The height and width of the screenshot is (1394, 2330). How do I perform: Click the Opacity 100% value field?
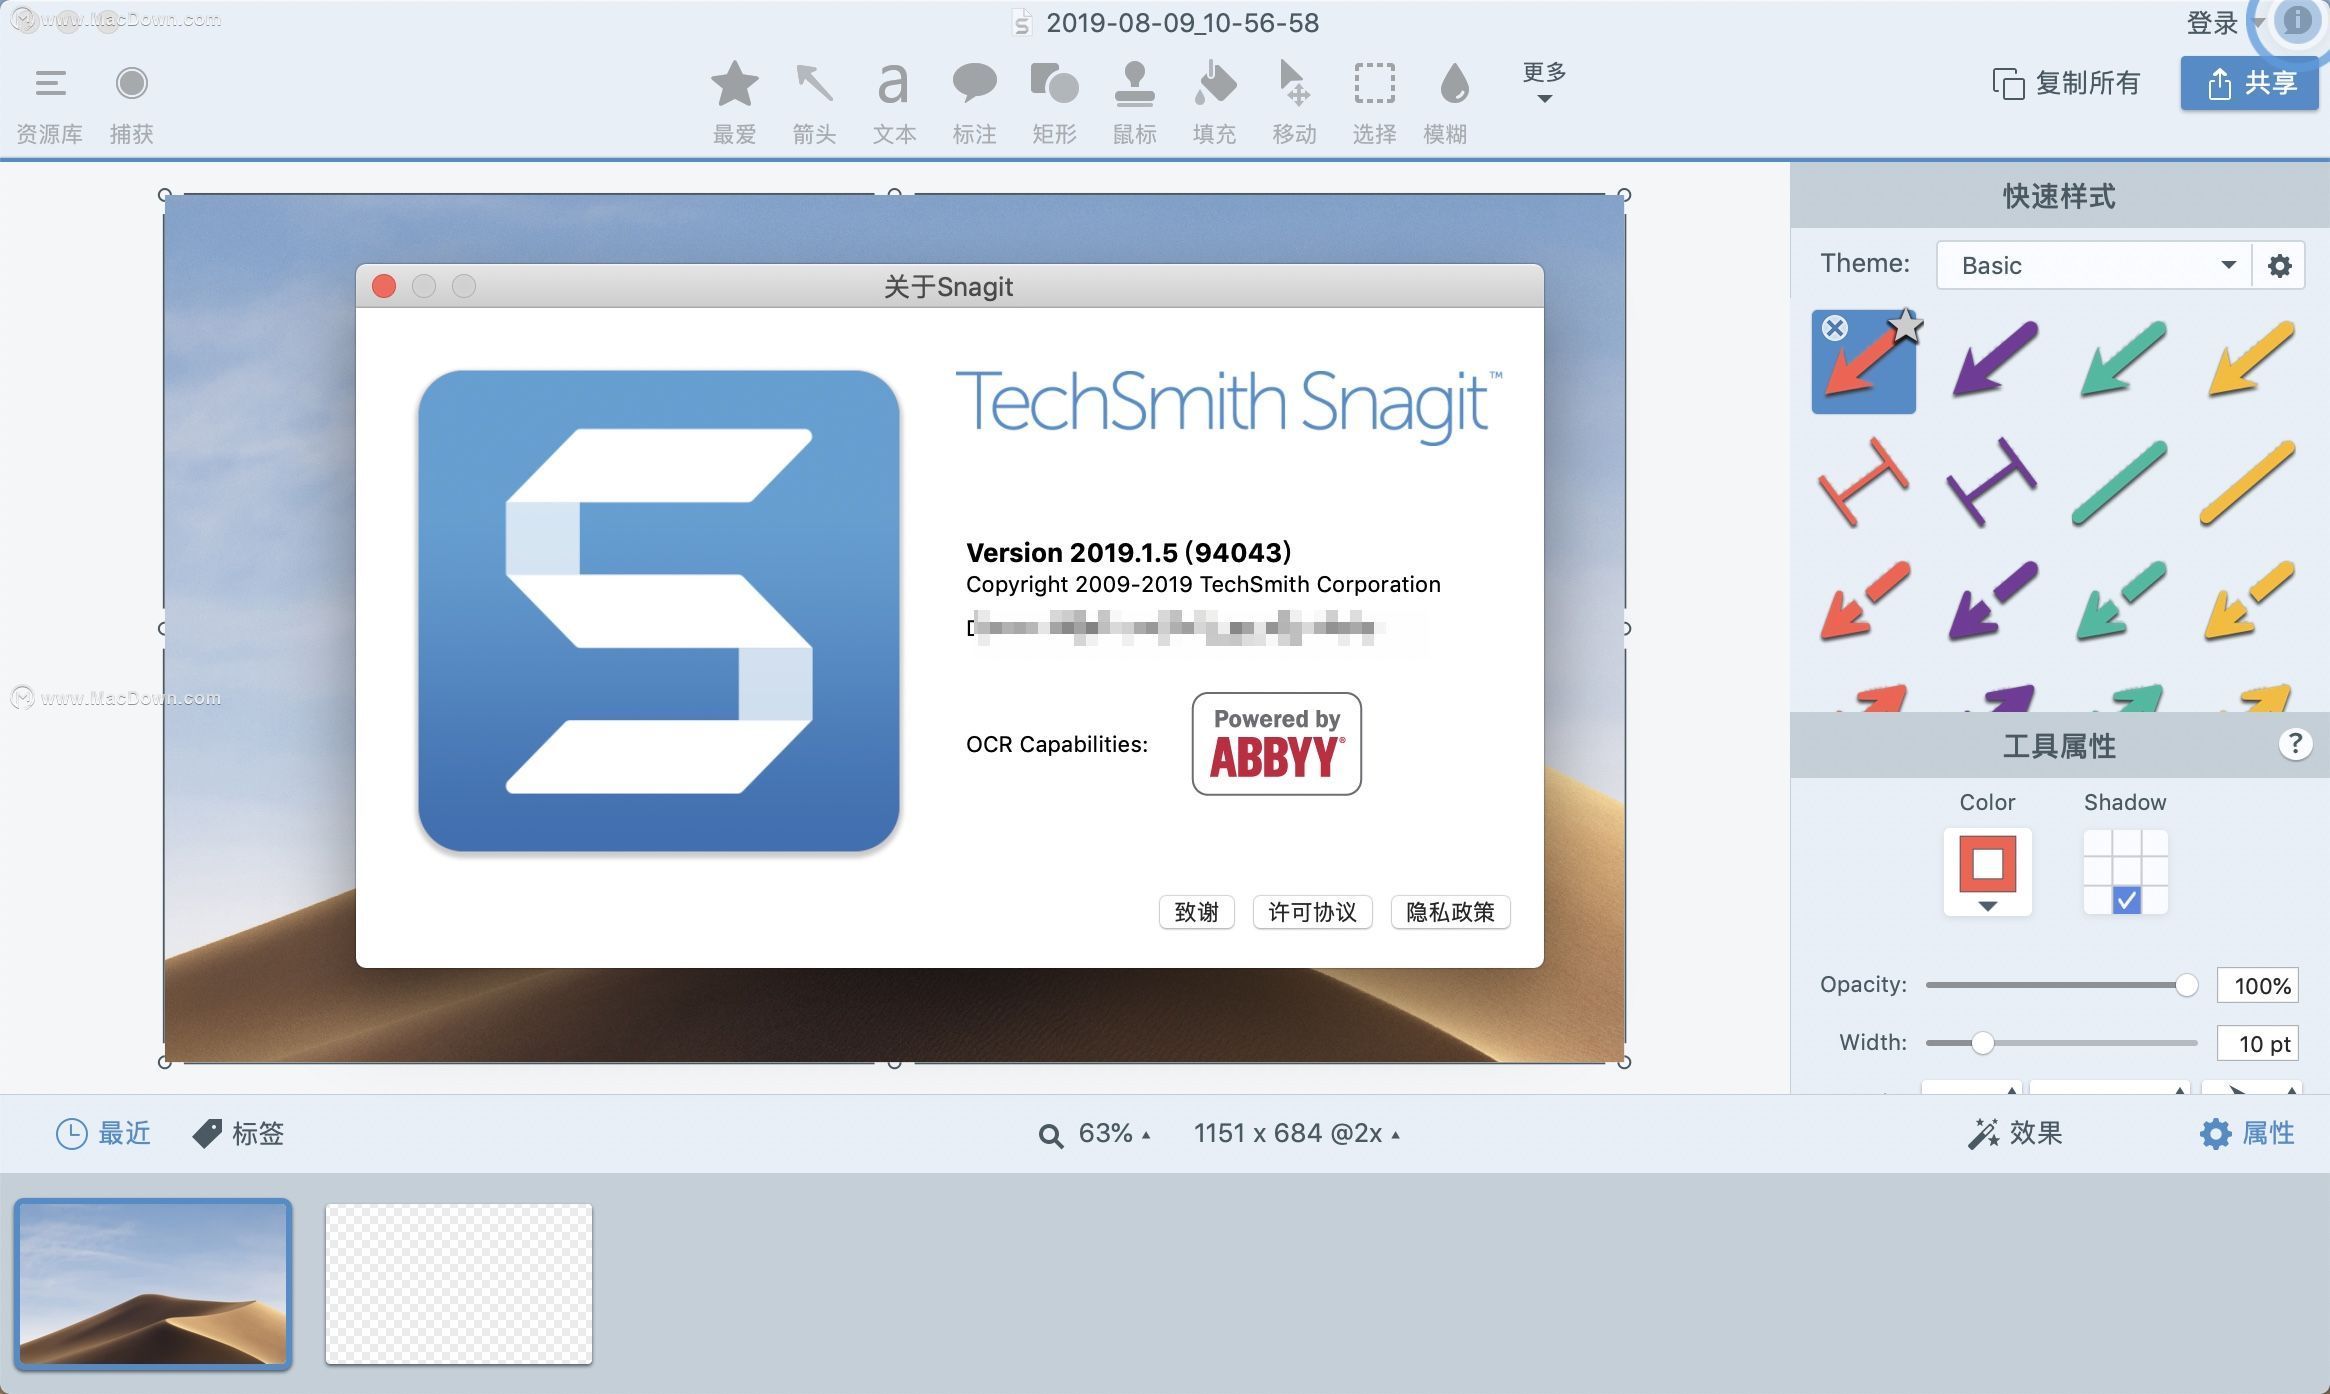click(x=2258, y=986)
